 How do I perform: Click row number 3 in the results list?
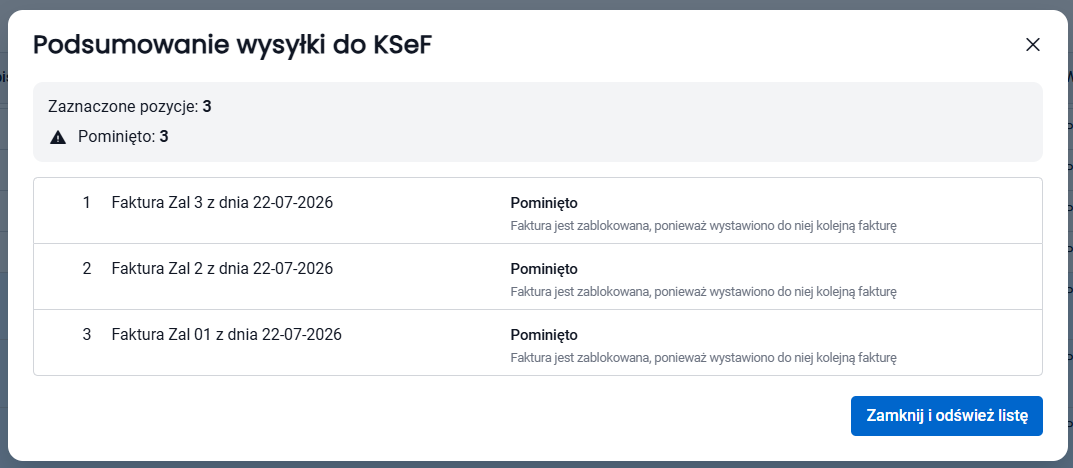[86, 335]
